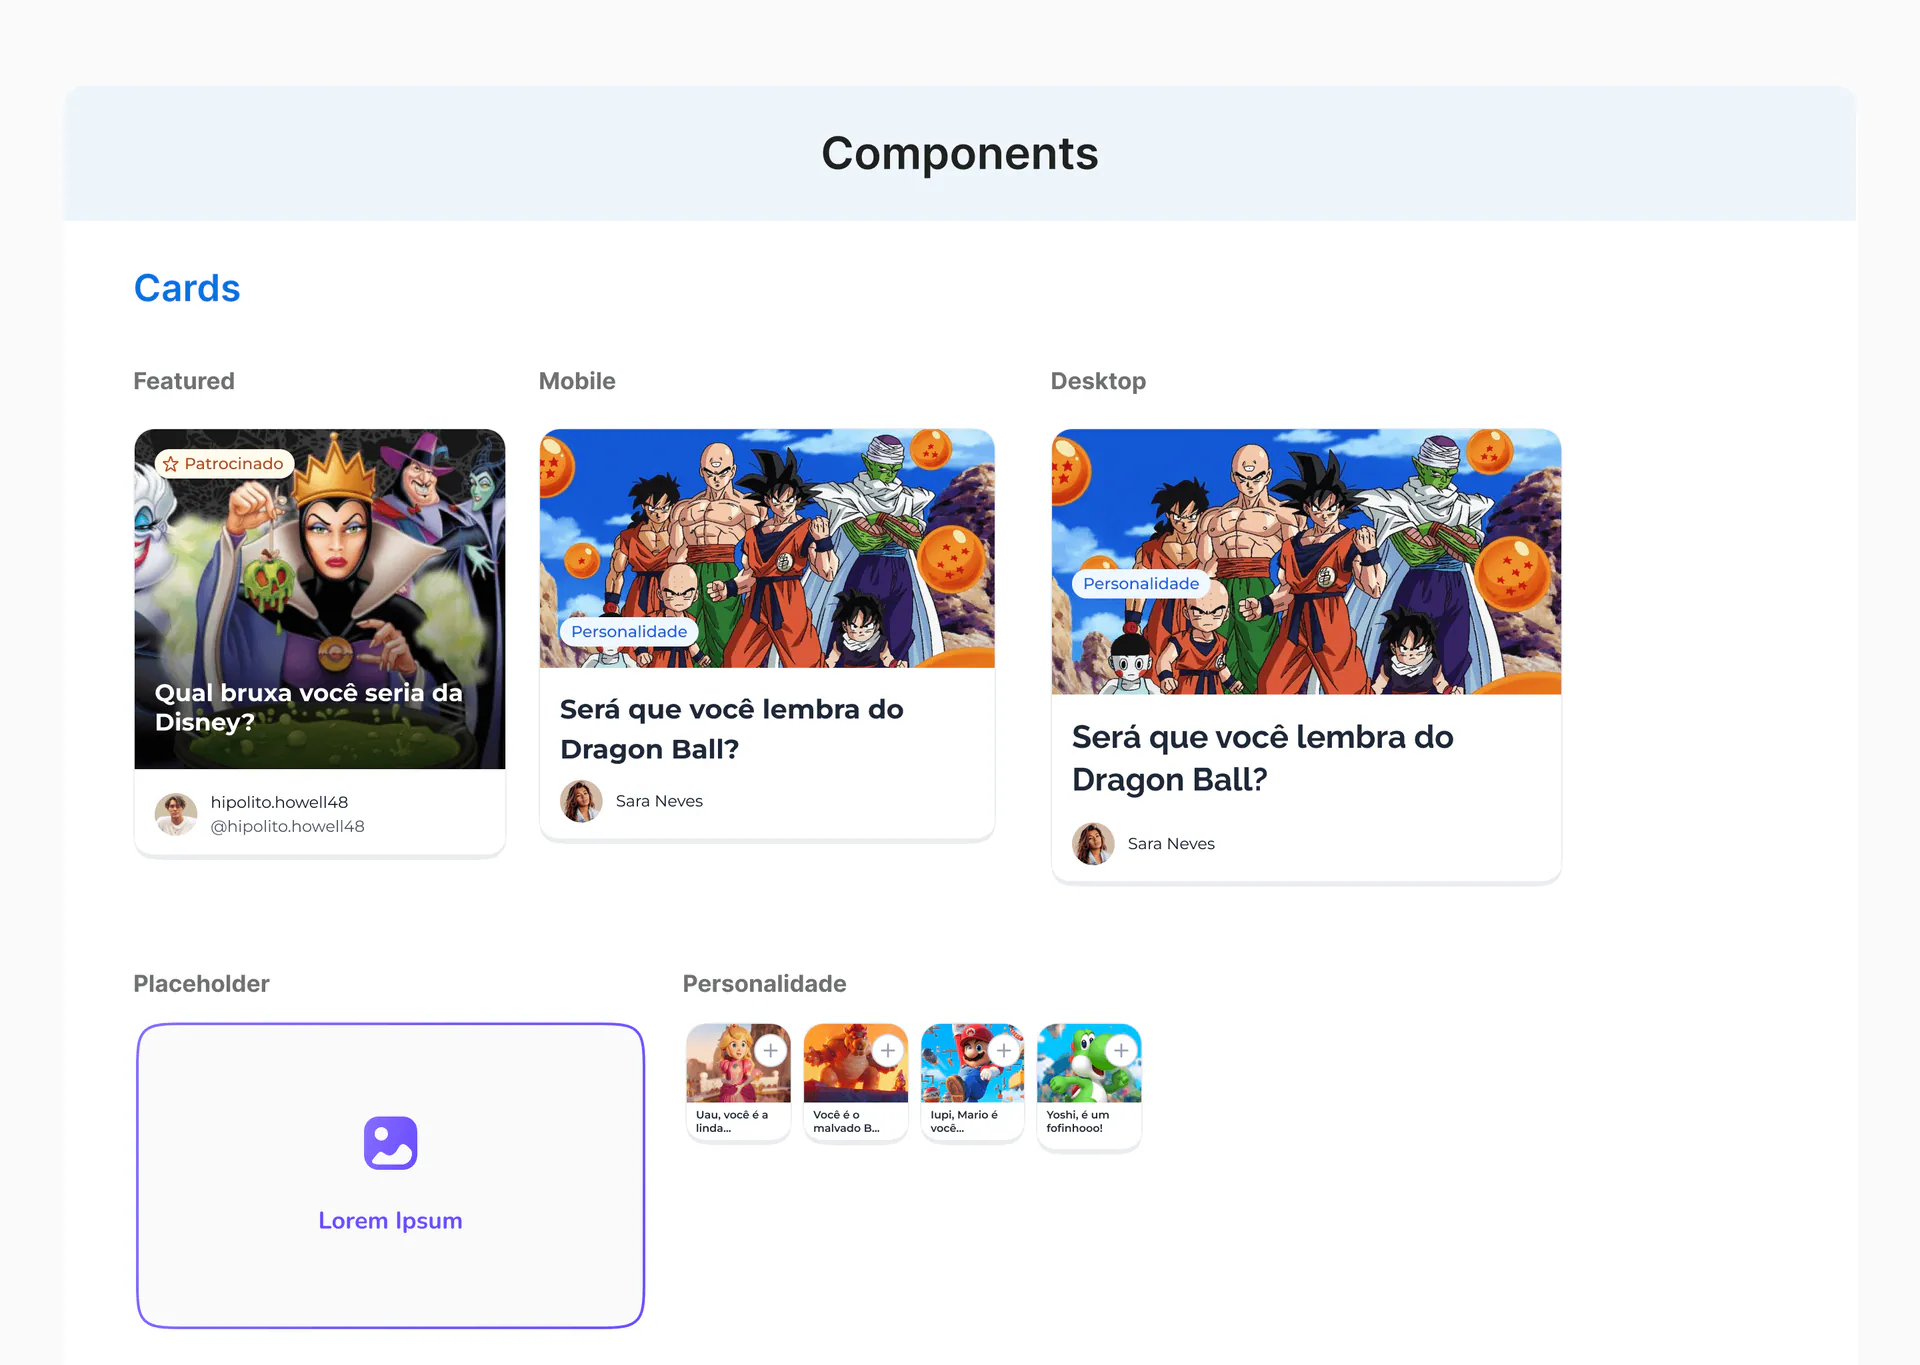Screen dimensions: 1920x1365
Task: Click the Cards section heading
Action: 187,288
